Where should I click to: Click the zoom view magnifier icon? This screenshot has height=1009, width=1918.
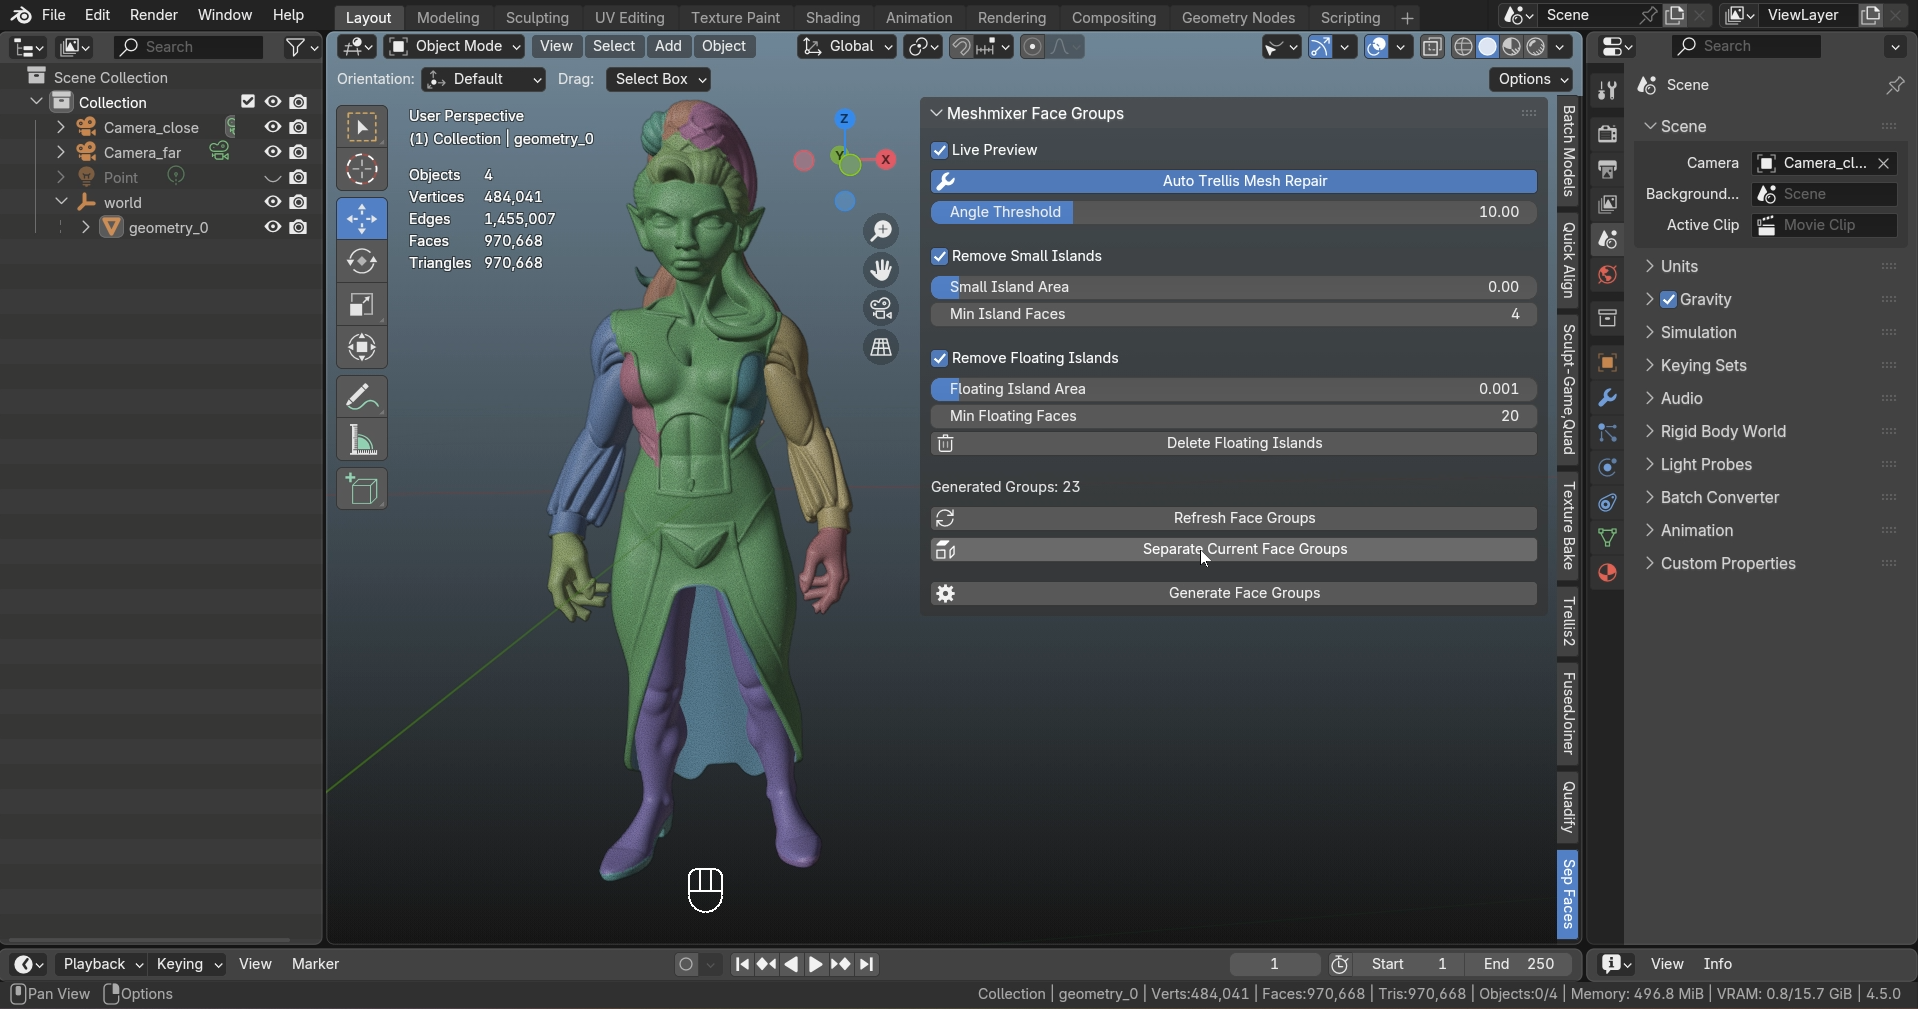coord(881,232)
